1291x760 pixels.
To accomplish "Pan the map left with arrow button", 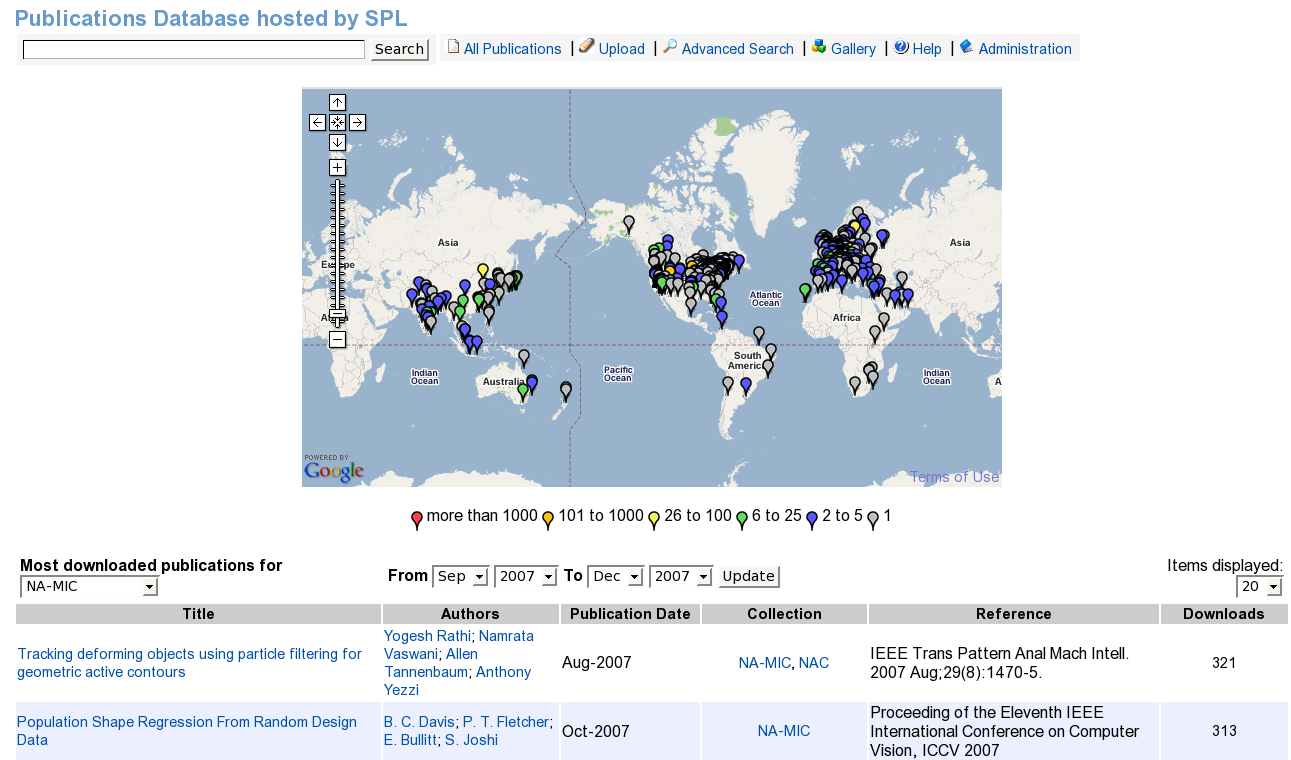I will pos(317,122).
